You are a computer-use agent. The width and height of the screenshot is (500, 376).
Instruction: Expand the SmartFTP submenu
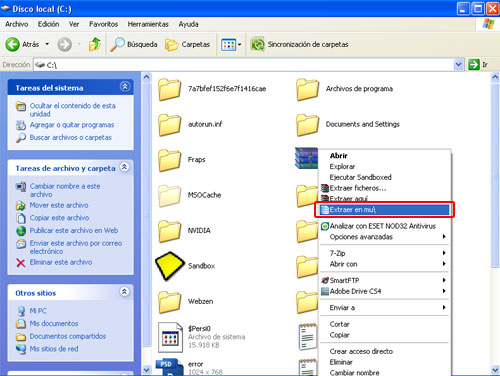tap(384, 280)
